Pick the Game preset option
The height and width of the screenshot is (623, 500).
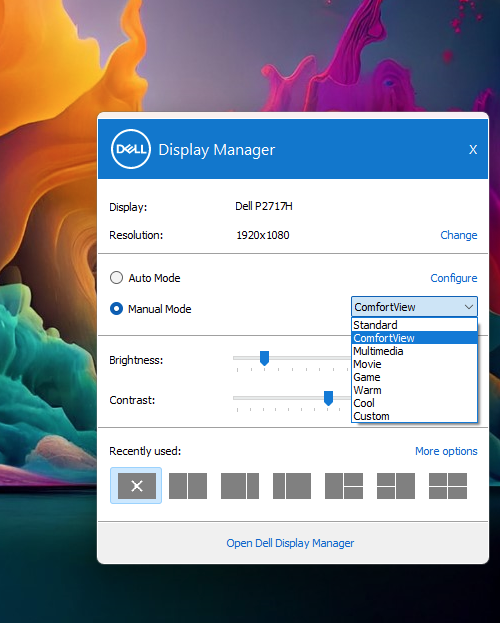[414, 377]
